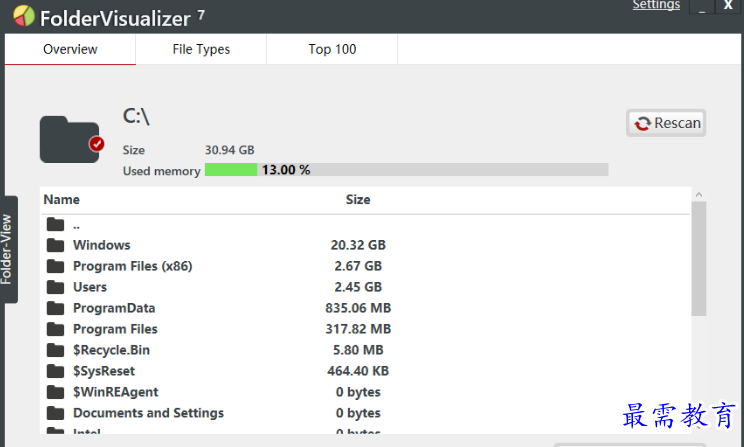744x447 pixels.
Task: Minimize the FolderVisualizer window
Action: coord(702,6)
